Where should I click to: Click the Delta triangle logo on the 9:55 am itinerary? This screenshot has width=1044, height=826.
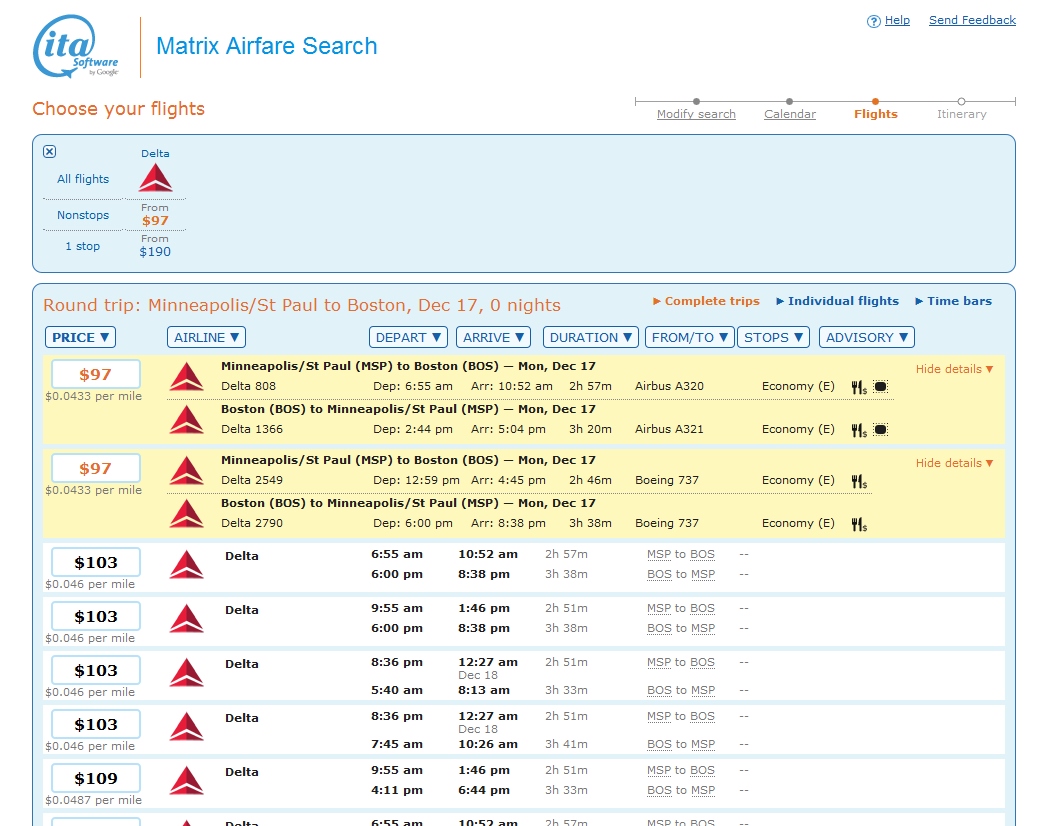187,620
